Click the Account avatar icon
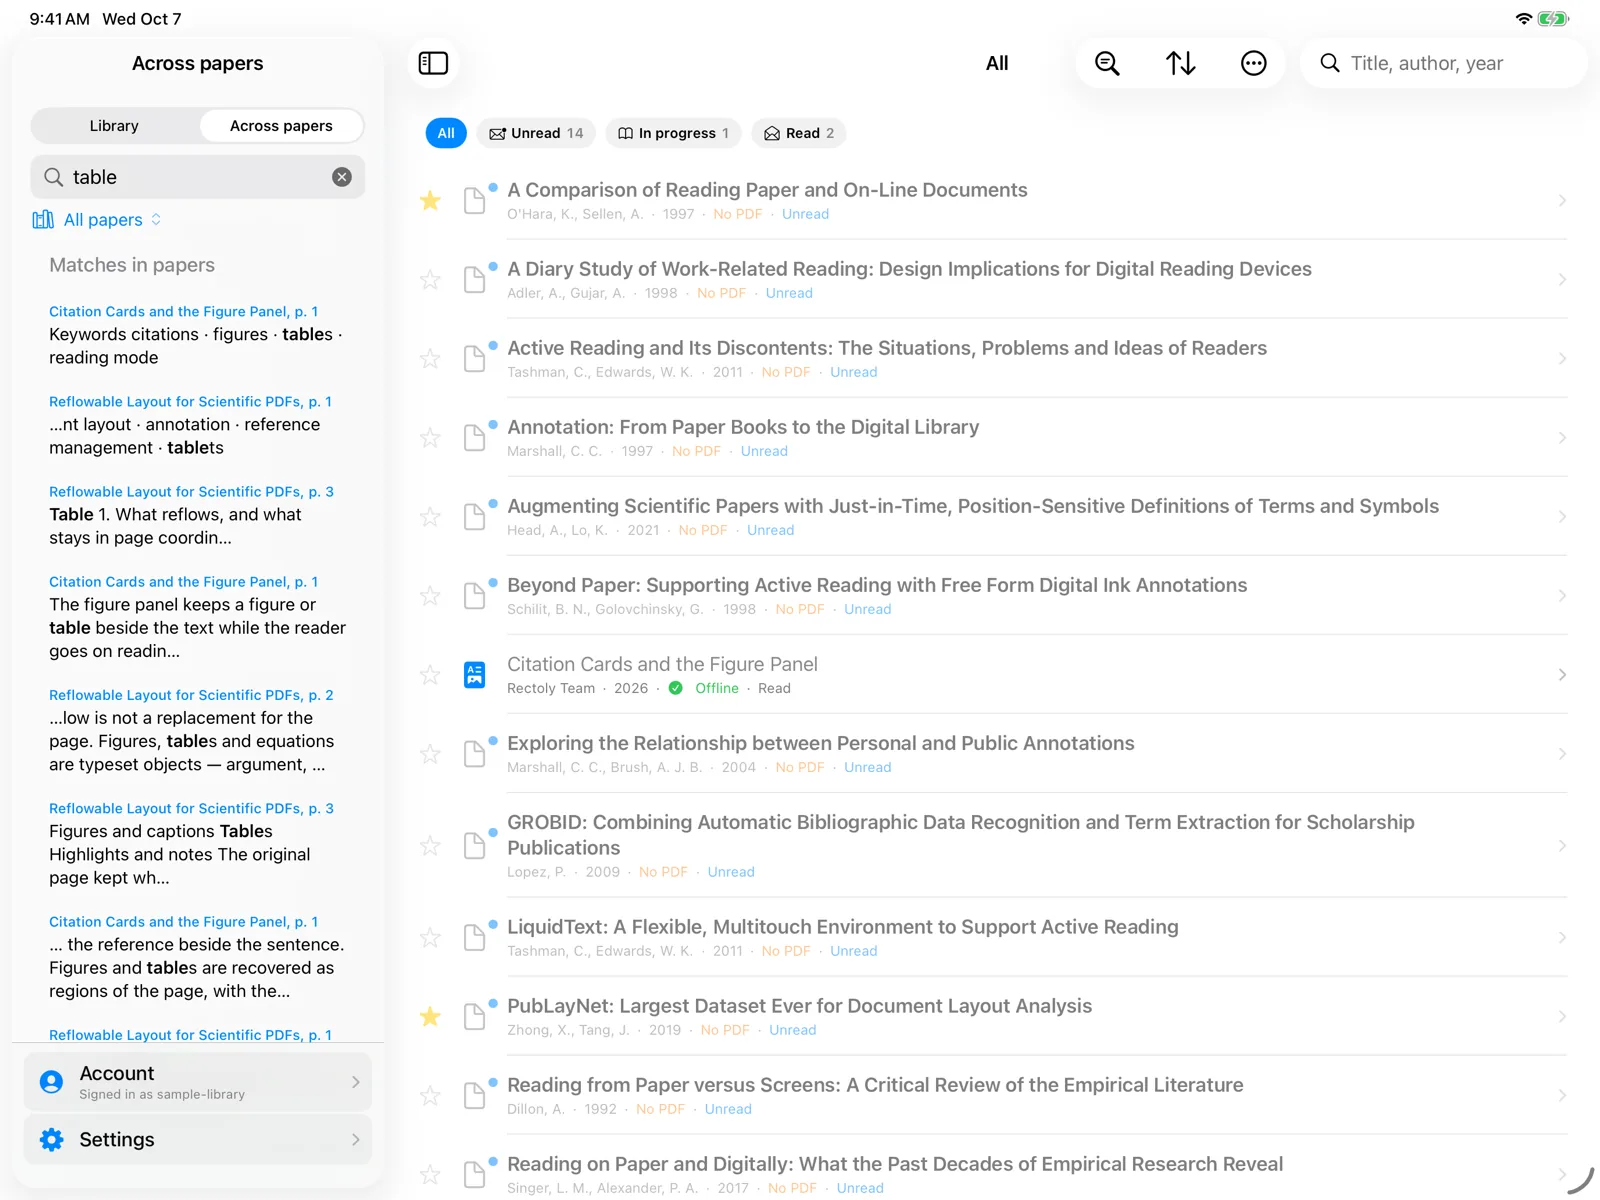 pos(51,1082)
